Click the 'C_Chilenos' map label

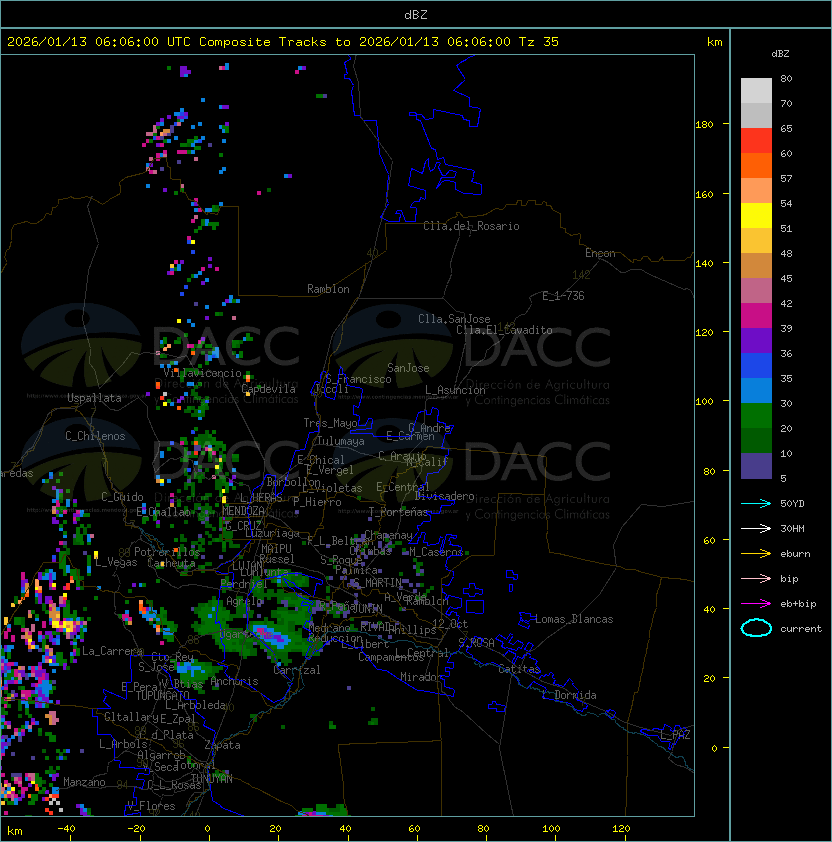(95, 436)
